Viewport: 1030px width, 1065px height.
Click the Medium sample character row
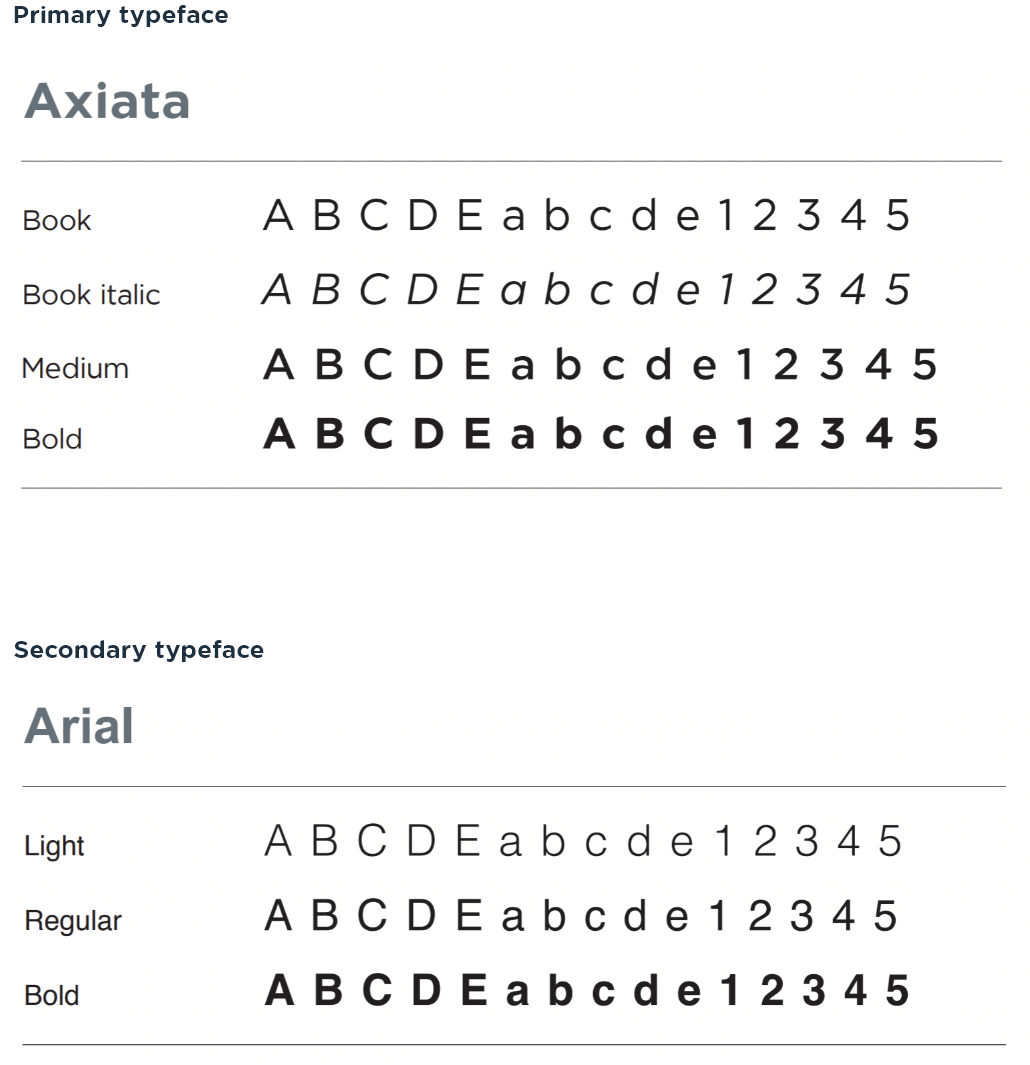pos(600,365)
